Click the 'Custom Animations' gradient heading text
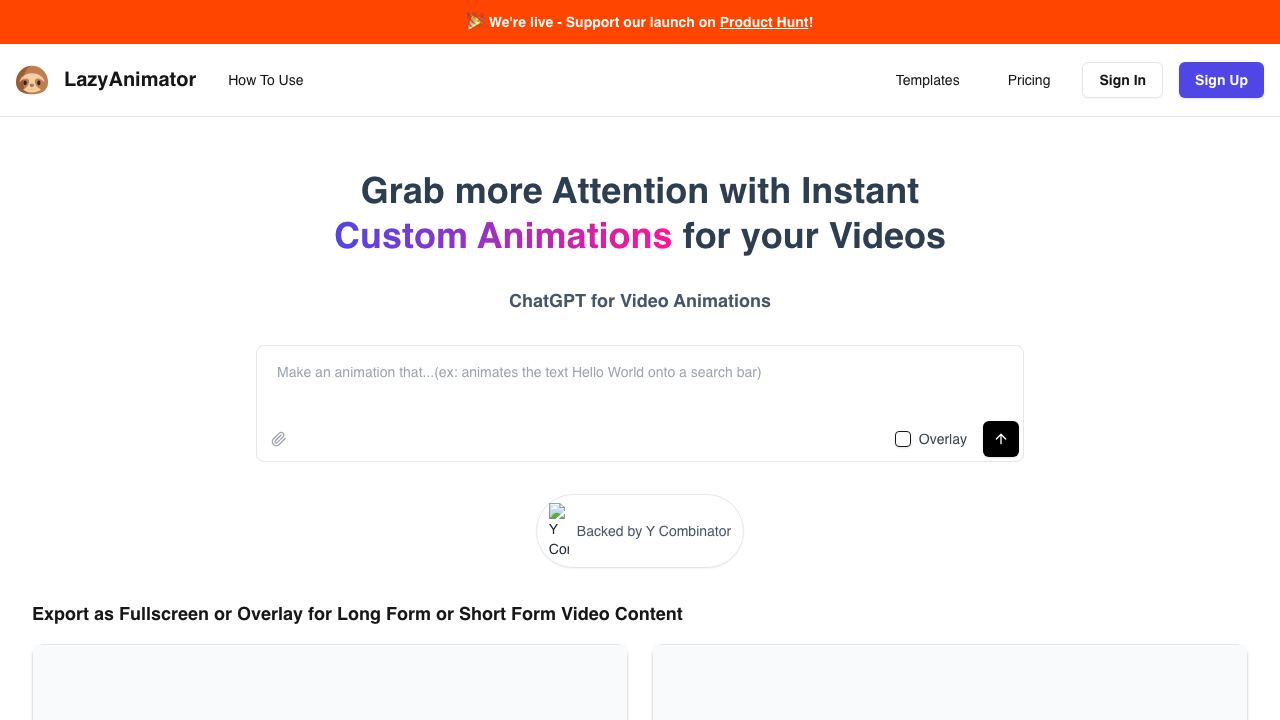 (503, 236)
